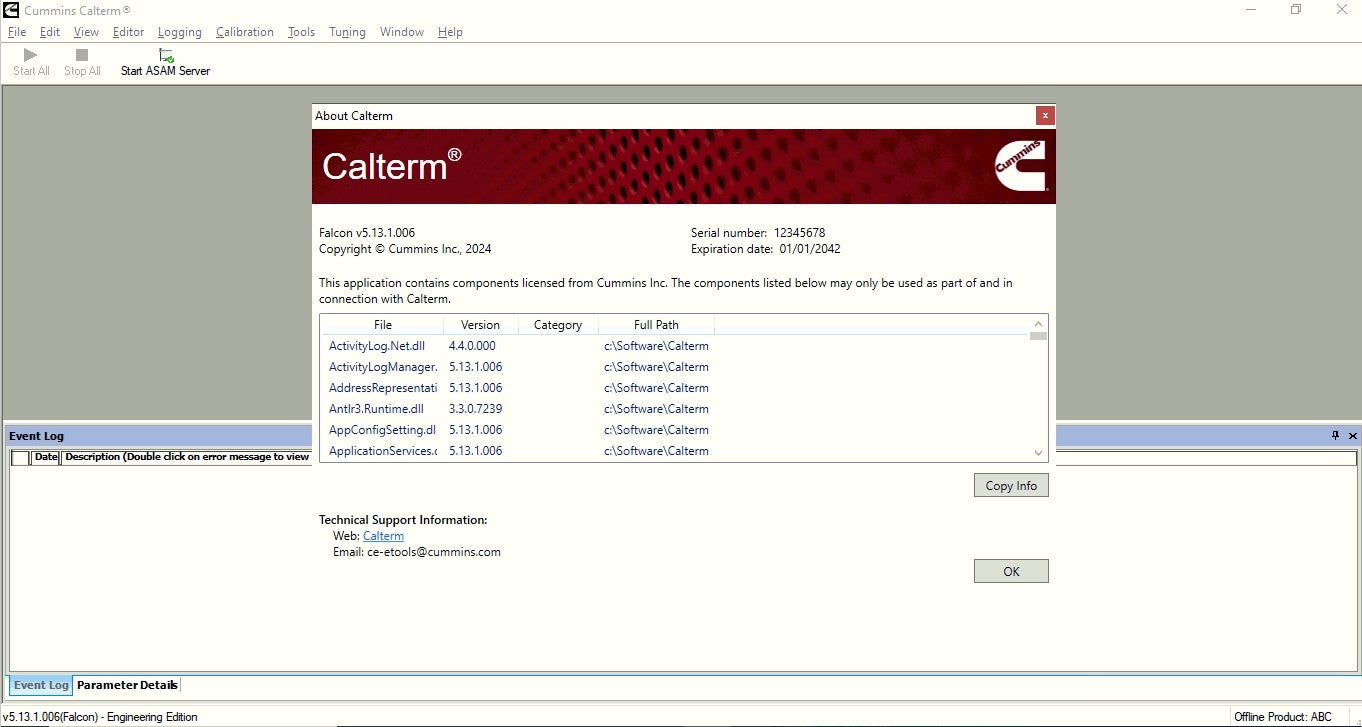Click the Stop All toolbar icon
This screenshot has width=1362, height=727.
[x=82, y=55]
